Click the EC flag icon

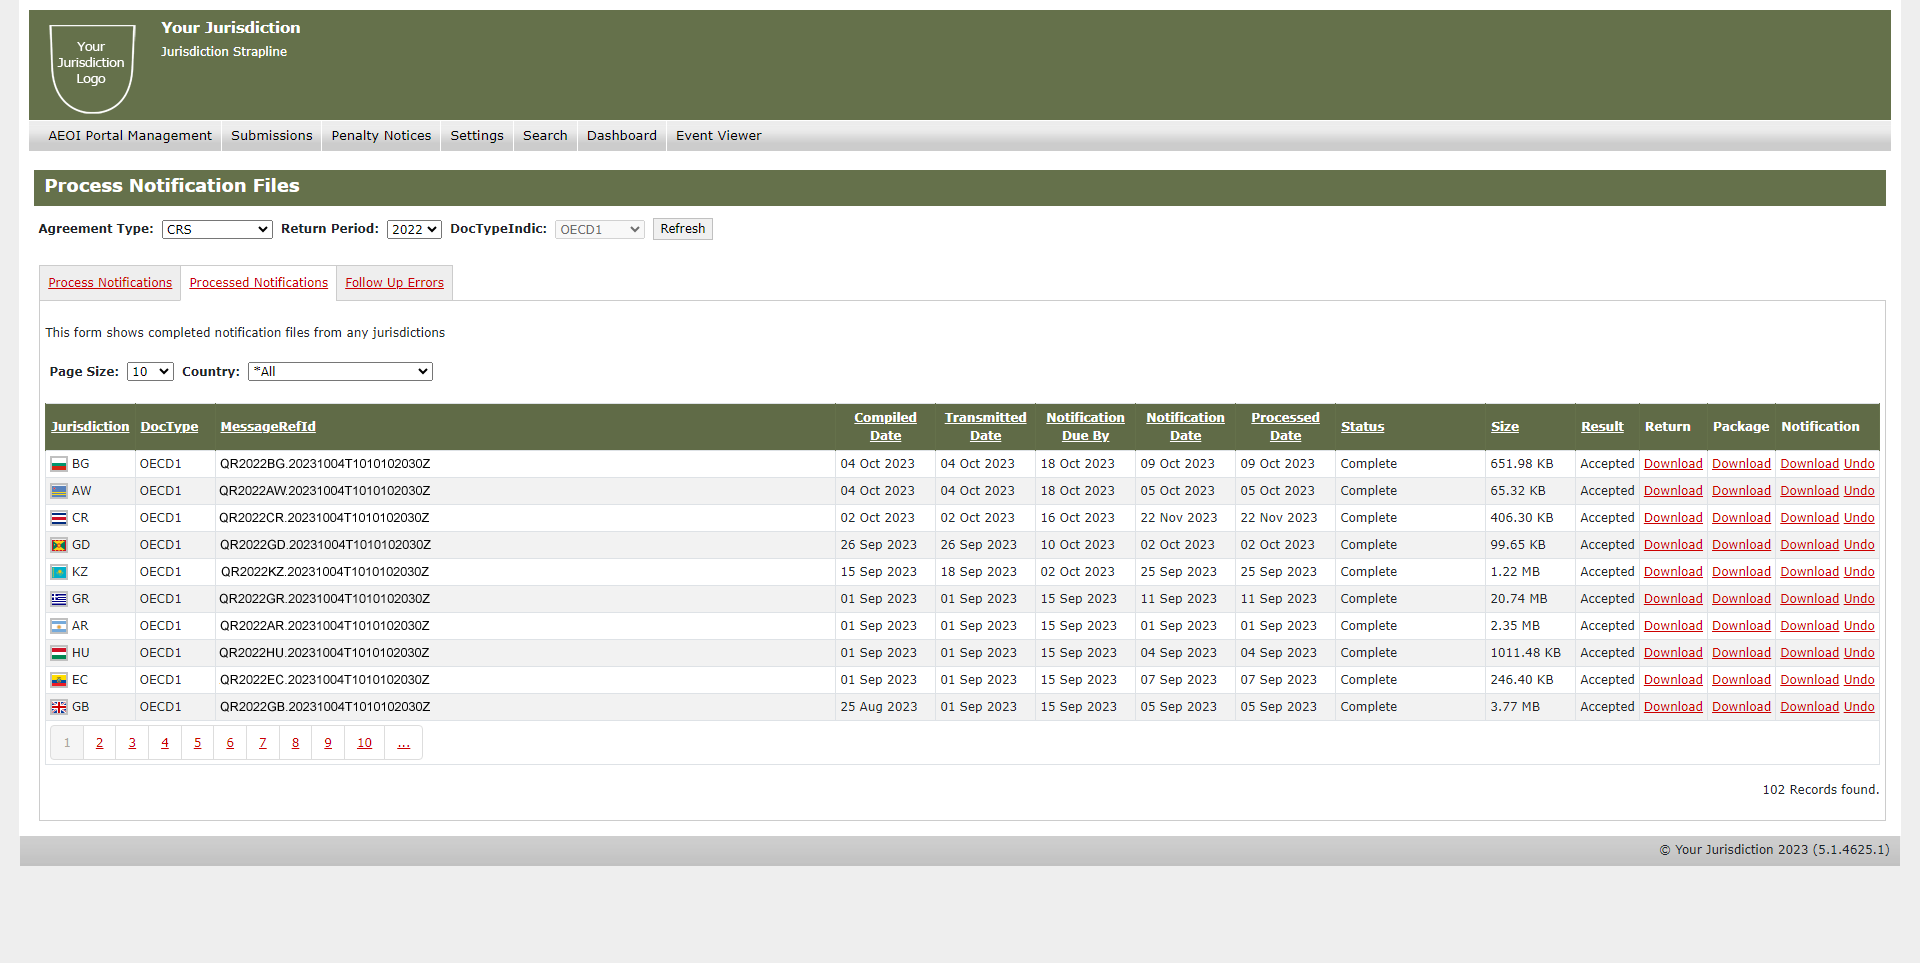(x=59, y=680)
